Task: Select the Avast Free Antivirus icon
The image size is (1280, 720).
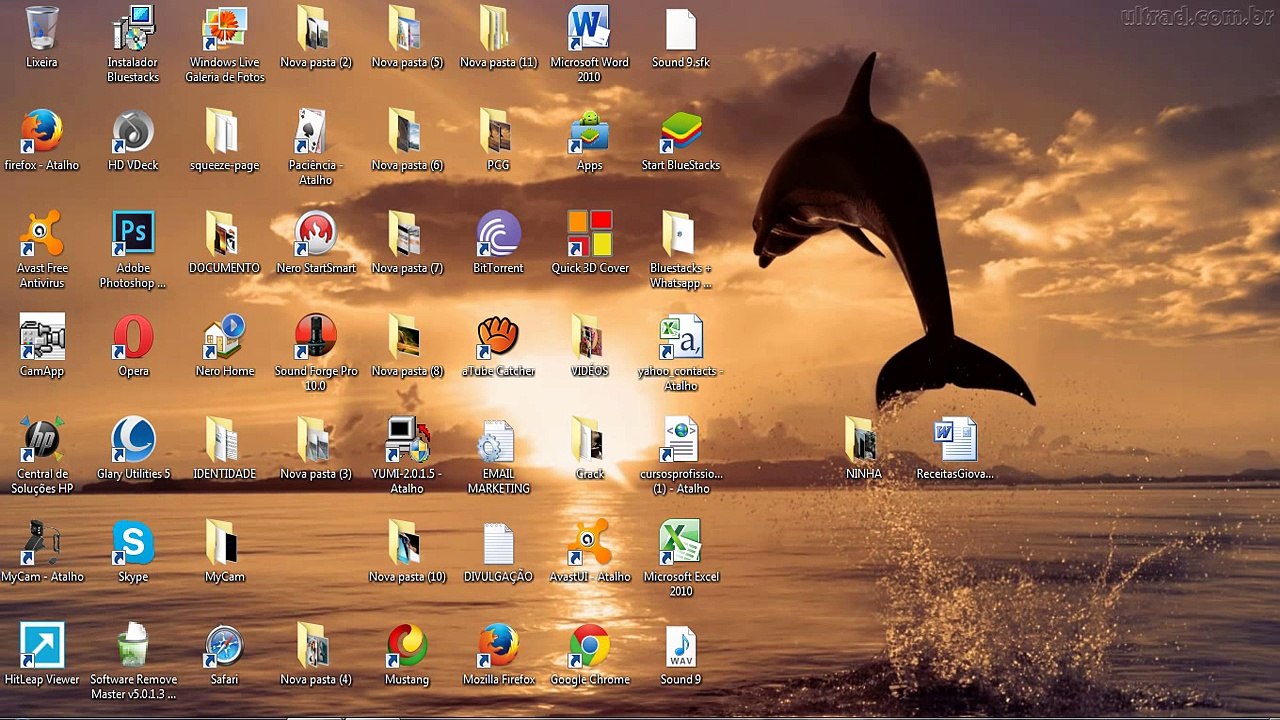Action: [42, 234]
